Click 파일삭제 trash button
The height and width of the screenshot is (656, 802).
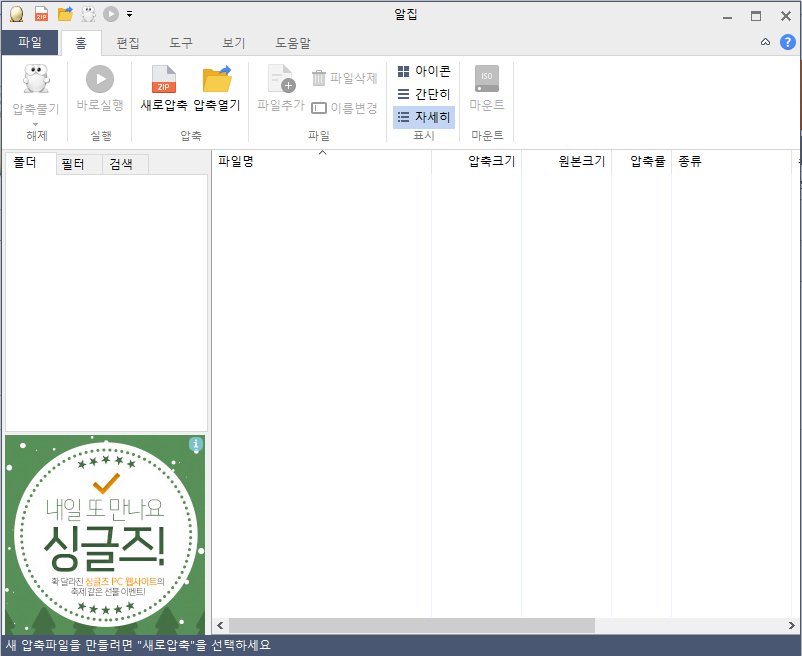coord(345,78)
